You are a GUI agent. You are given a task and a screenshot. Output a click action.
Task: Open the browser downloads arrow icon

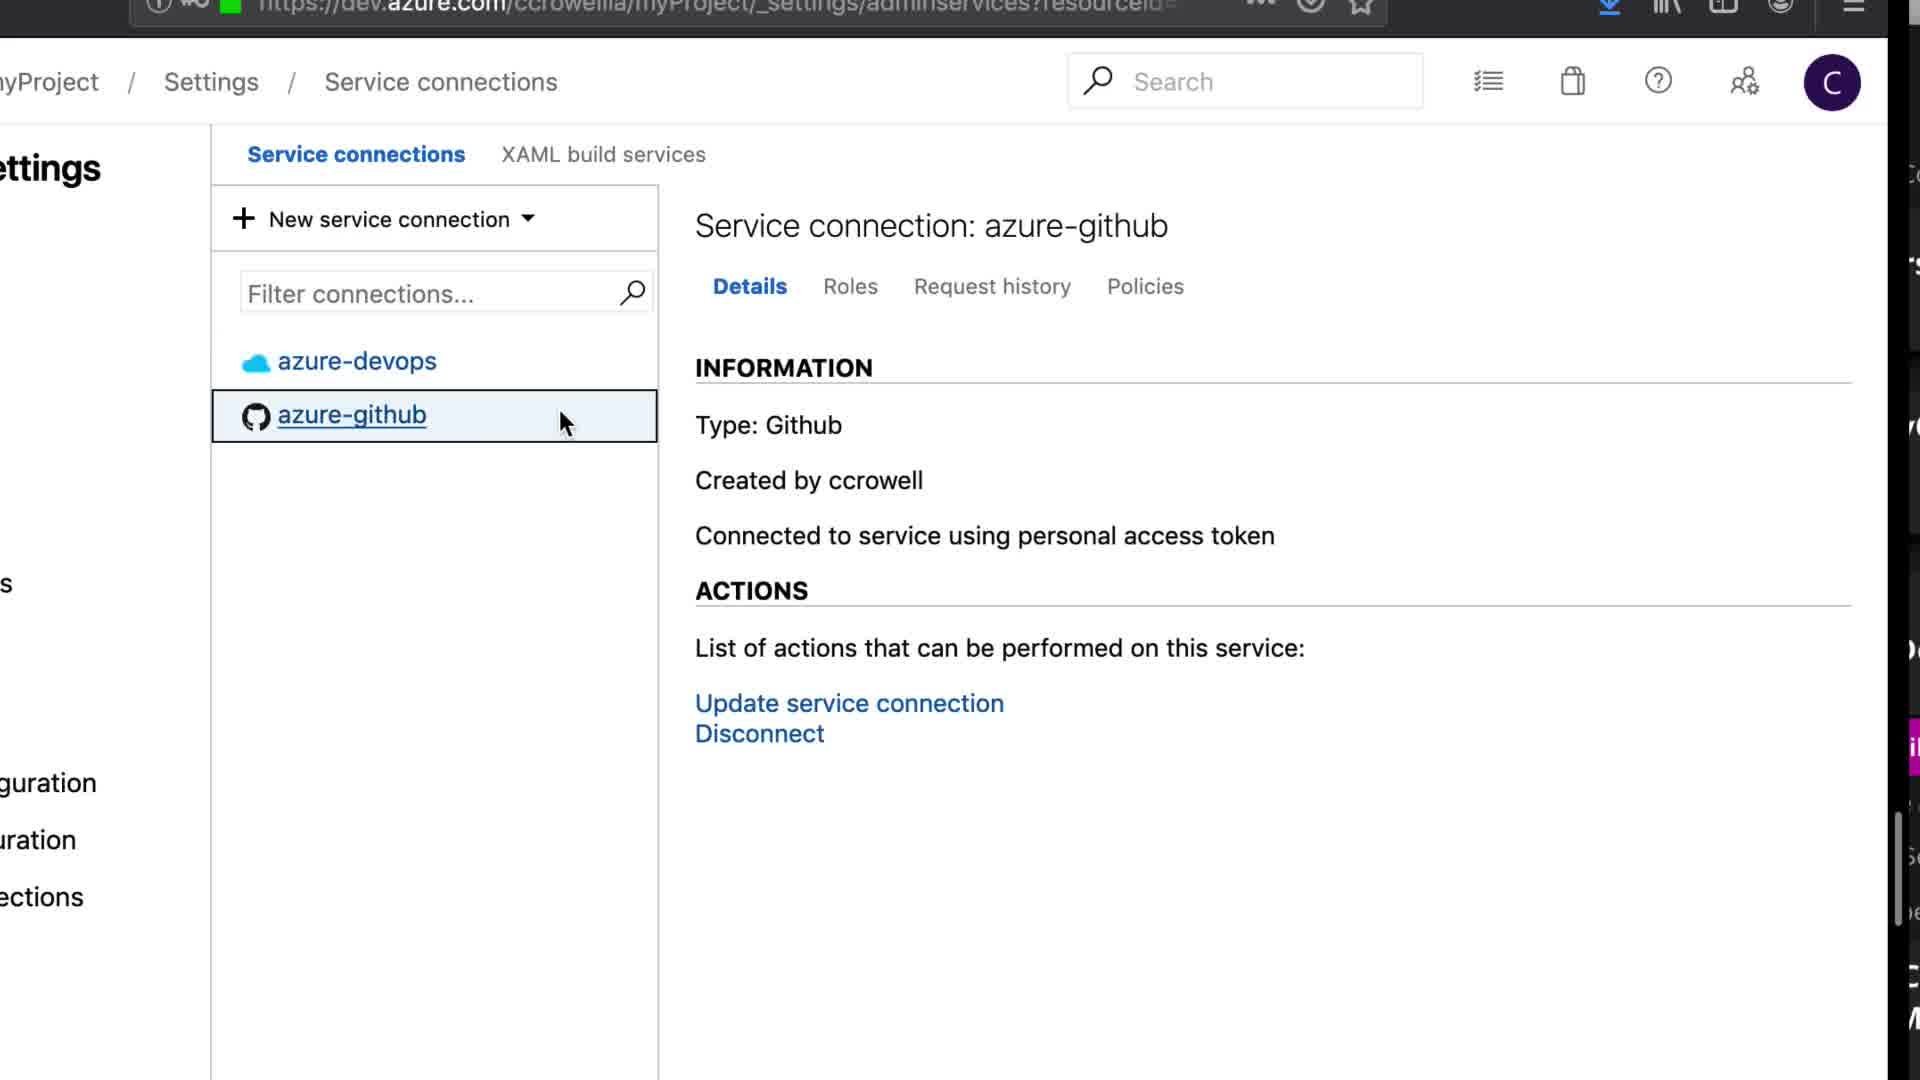(1609, 6)
